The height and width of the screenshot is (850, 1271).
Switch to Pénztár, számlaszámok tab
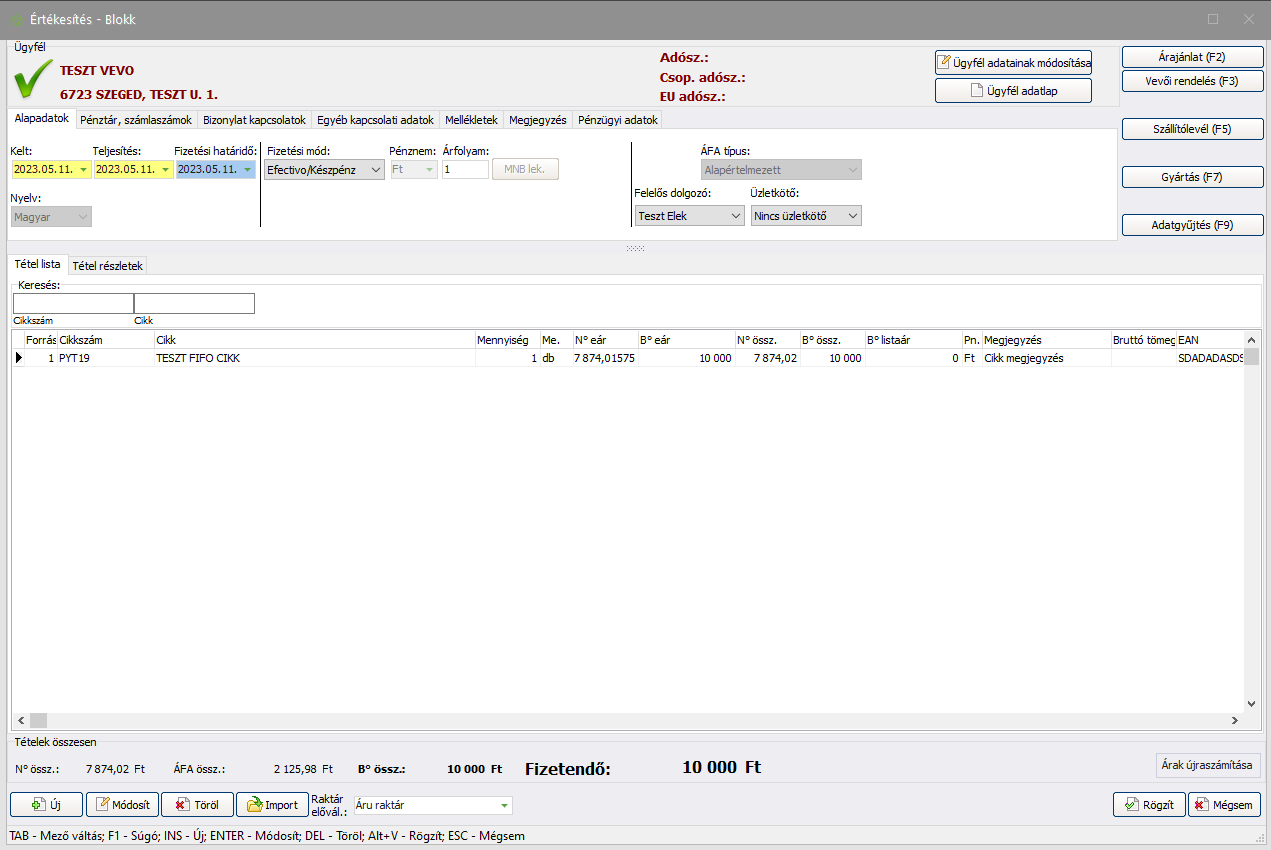(x=135, y=120)
